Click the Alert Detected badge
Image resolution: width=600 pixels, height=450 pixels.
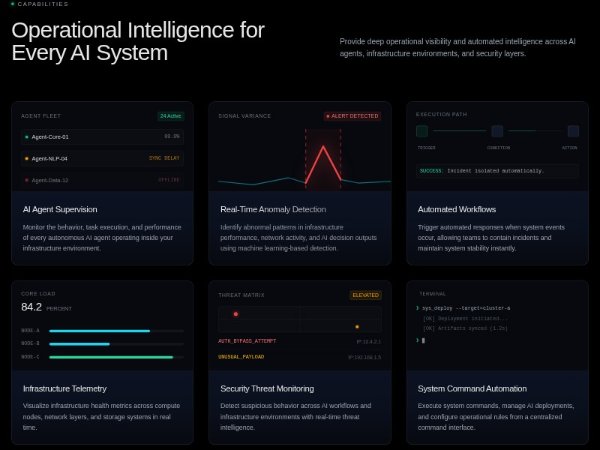click(352, 115)
